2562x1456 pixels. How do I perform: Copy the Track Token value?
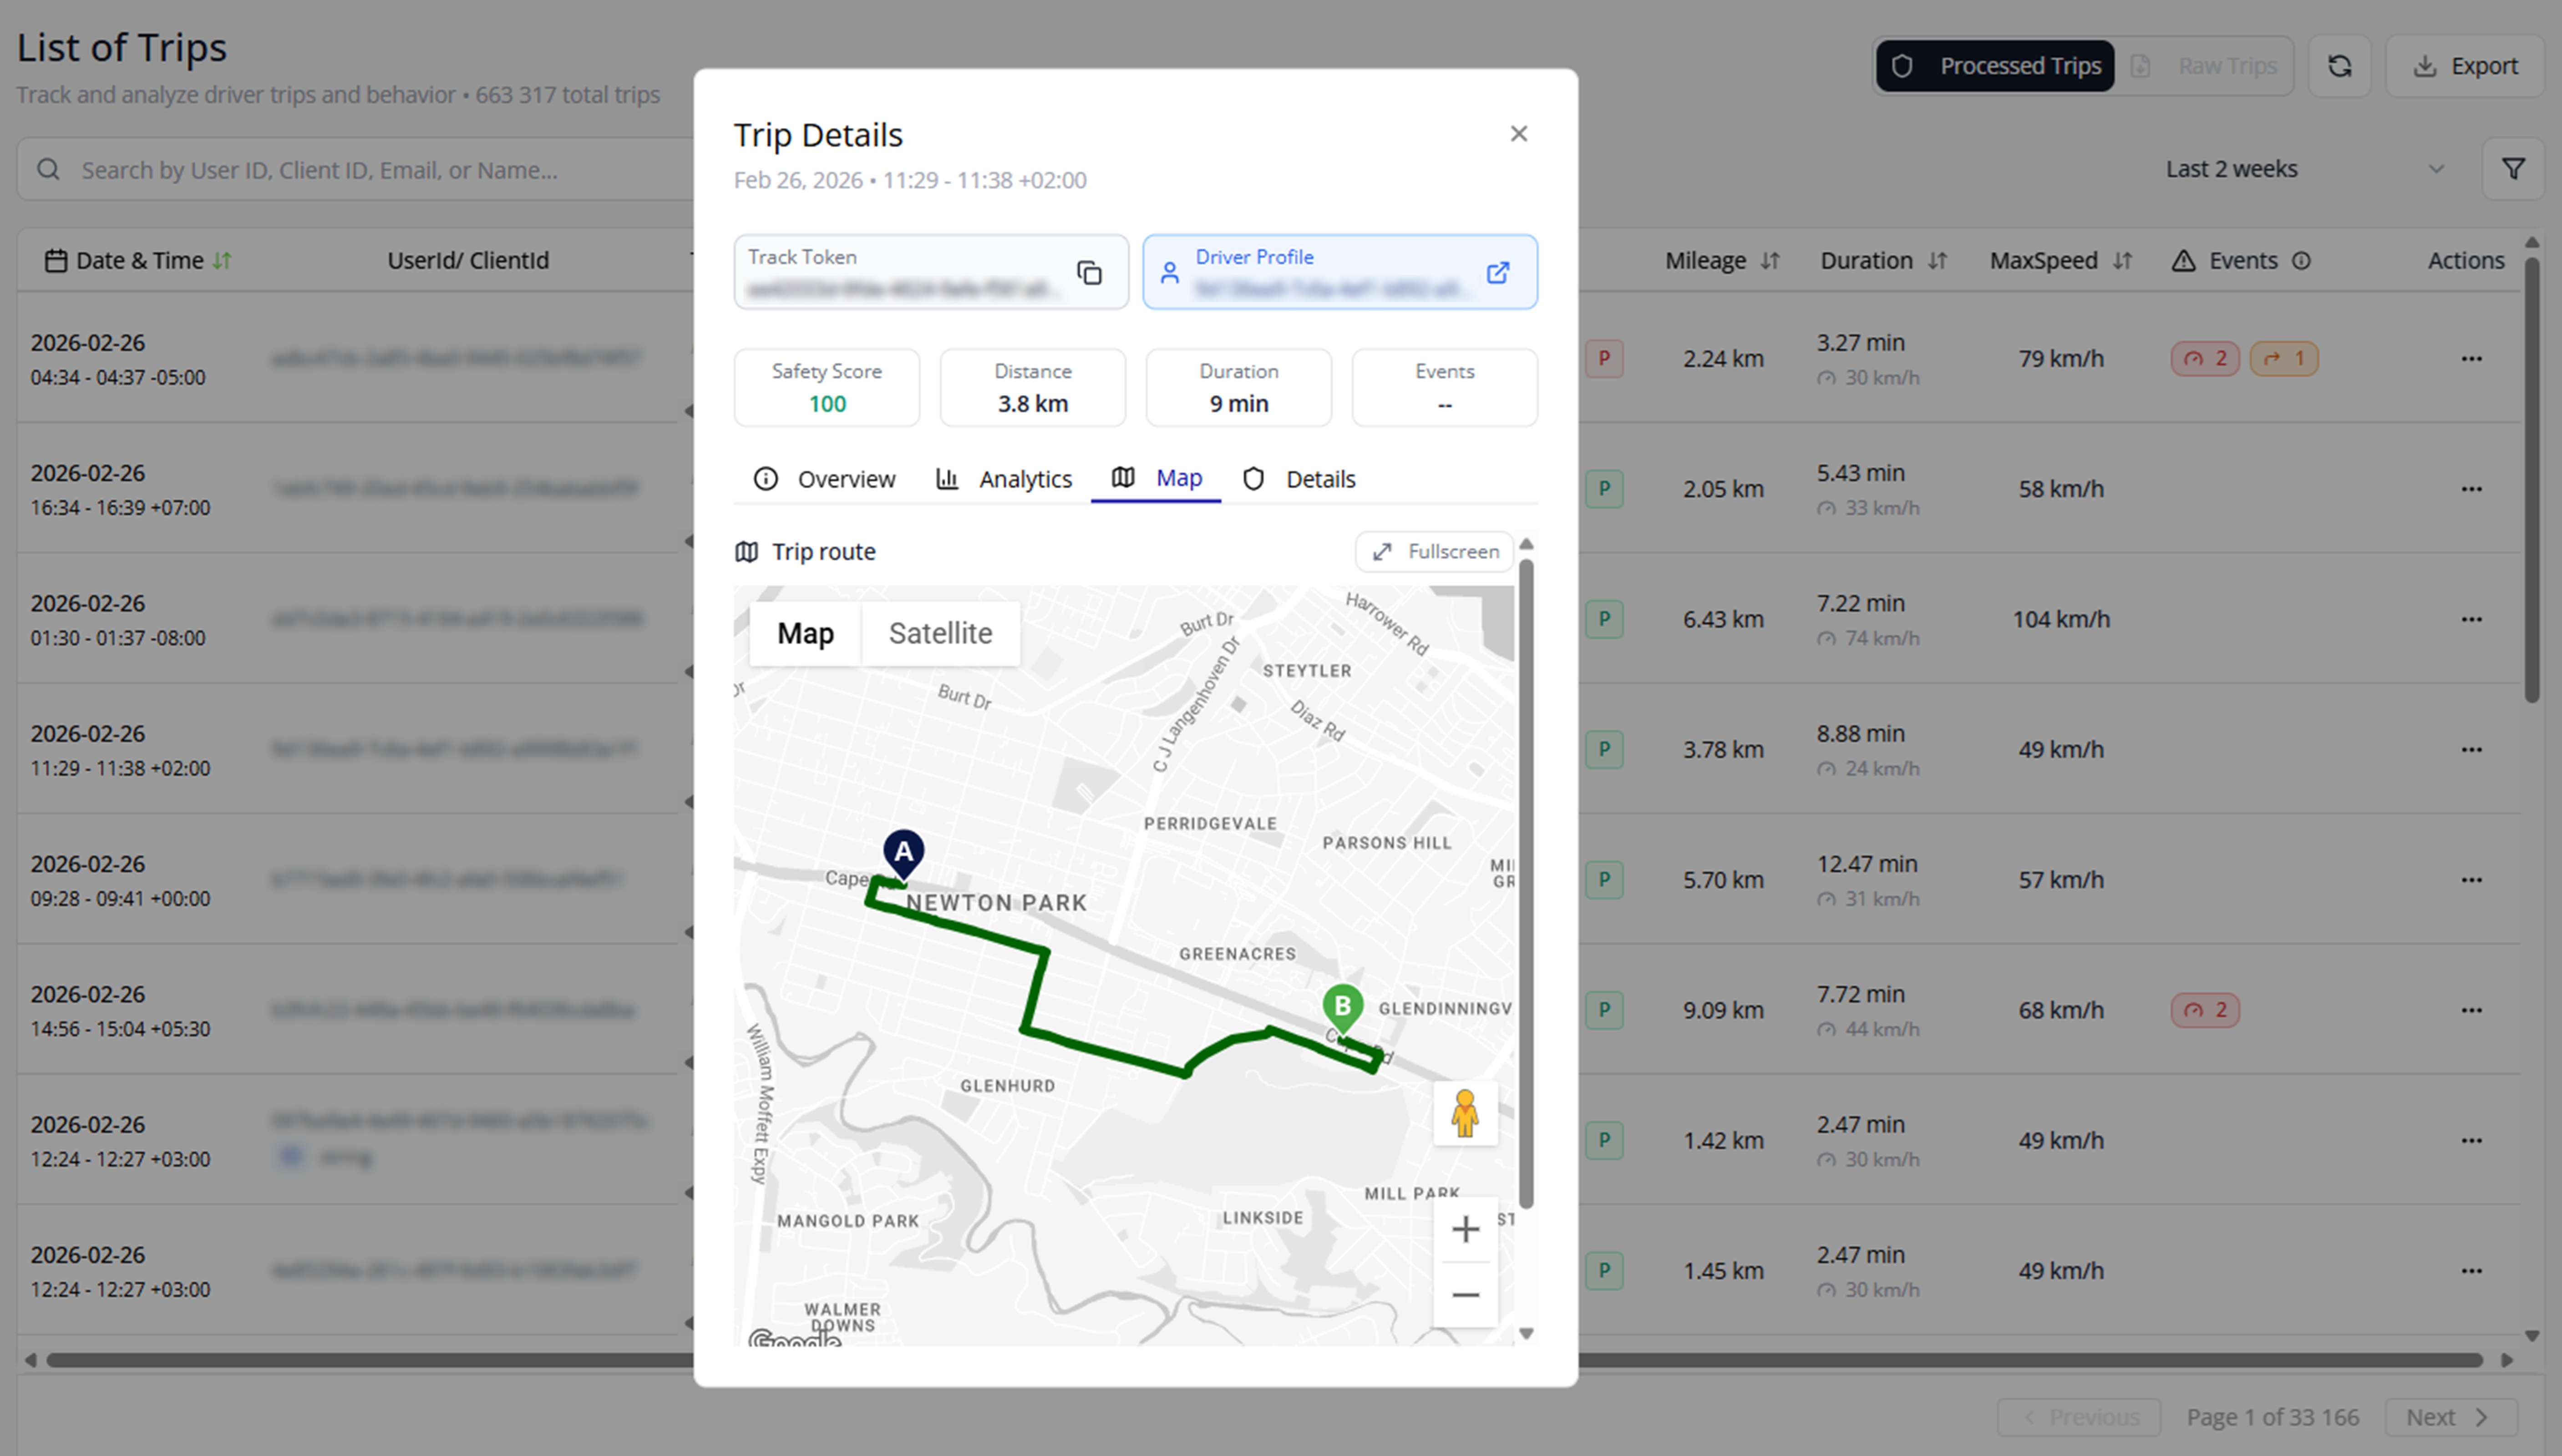click(x=1089, y=272)
